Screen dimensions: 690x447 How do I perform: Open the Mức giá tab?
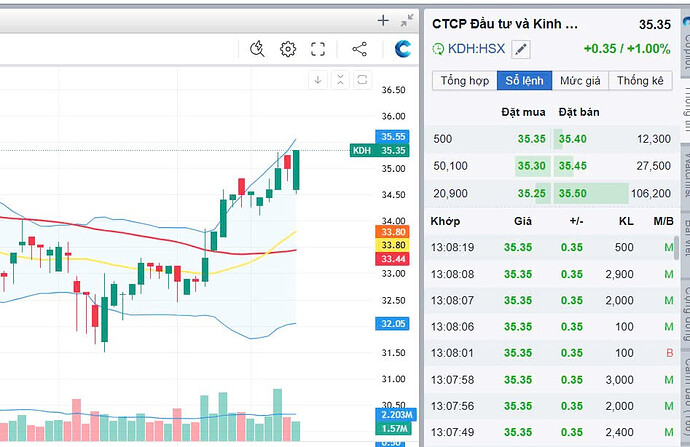[x=580, y=81]
